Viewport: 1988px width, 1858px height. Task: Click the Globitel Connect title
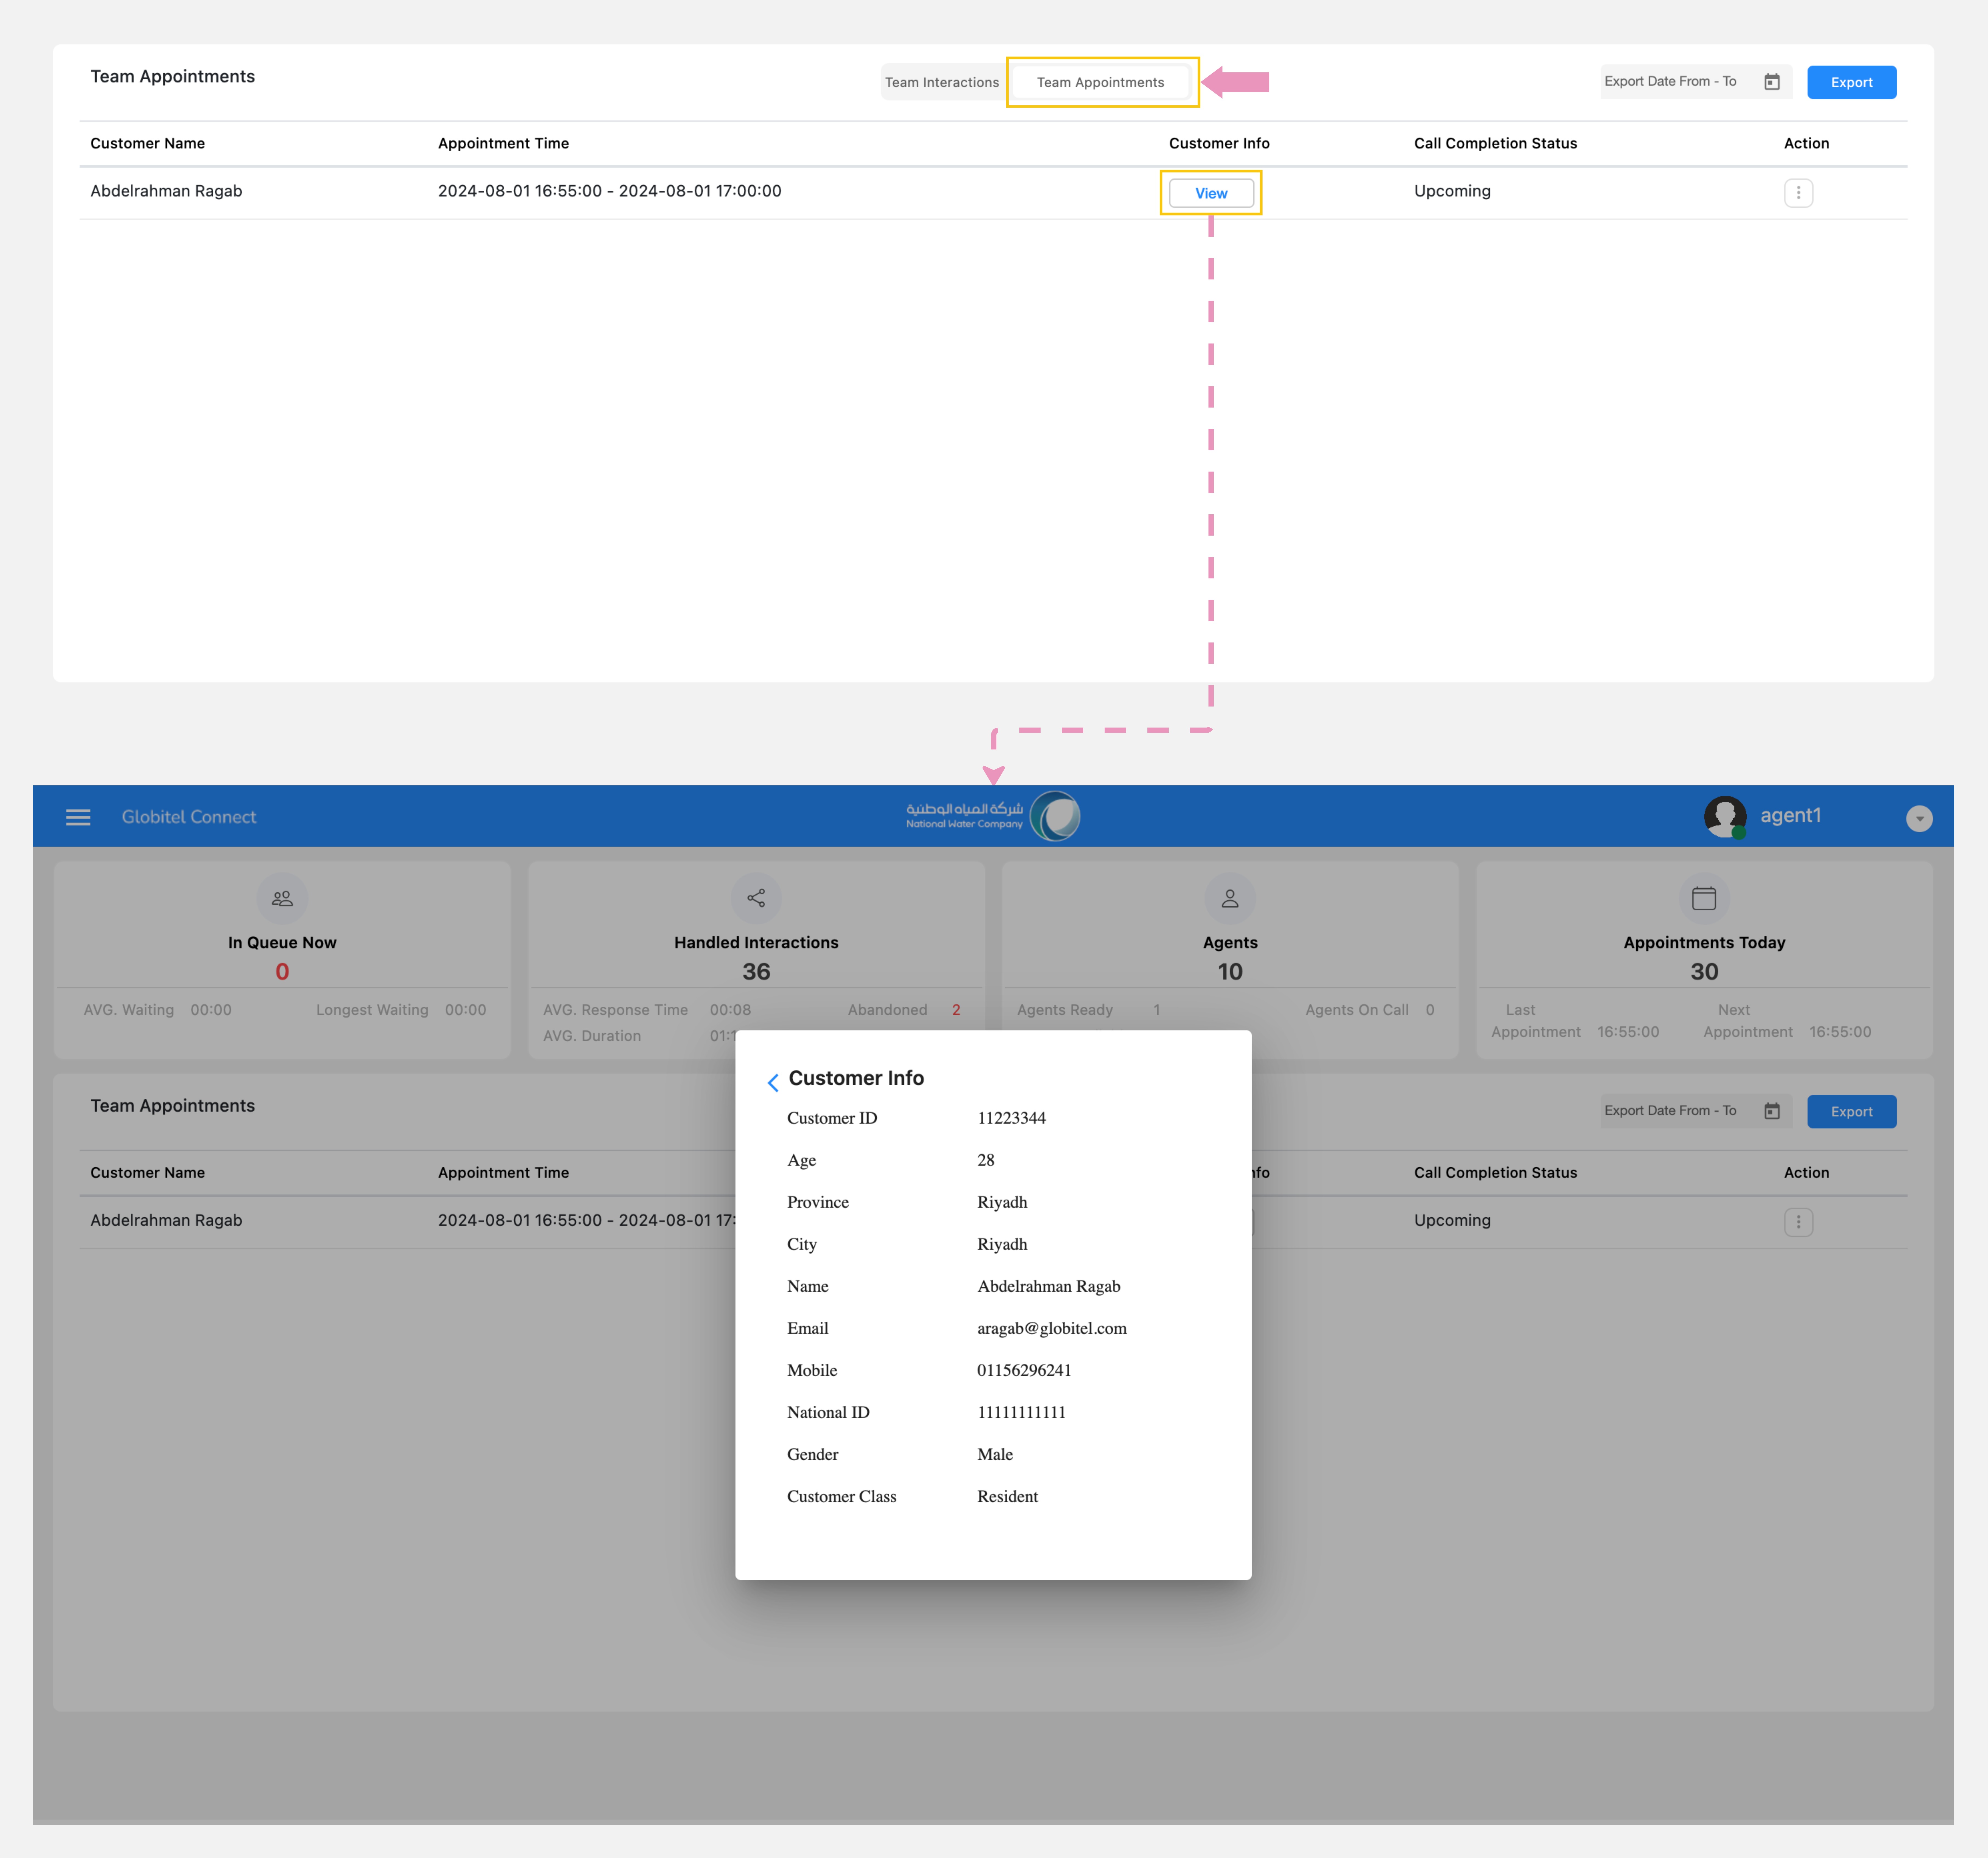pos(189,817)
